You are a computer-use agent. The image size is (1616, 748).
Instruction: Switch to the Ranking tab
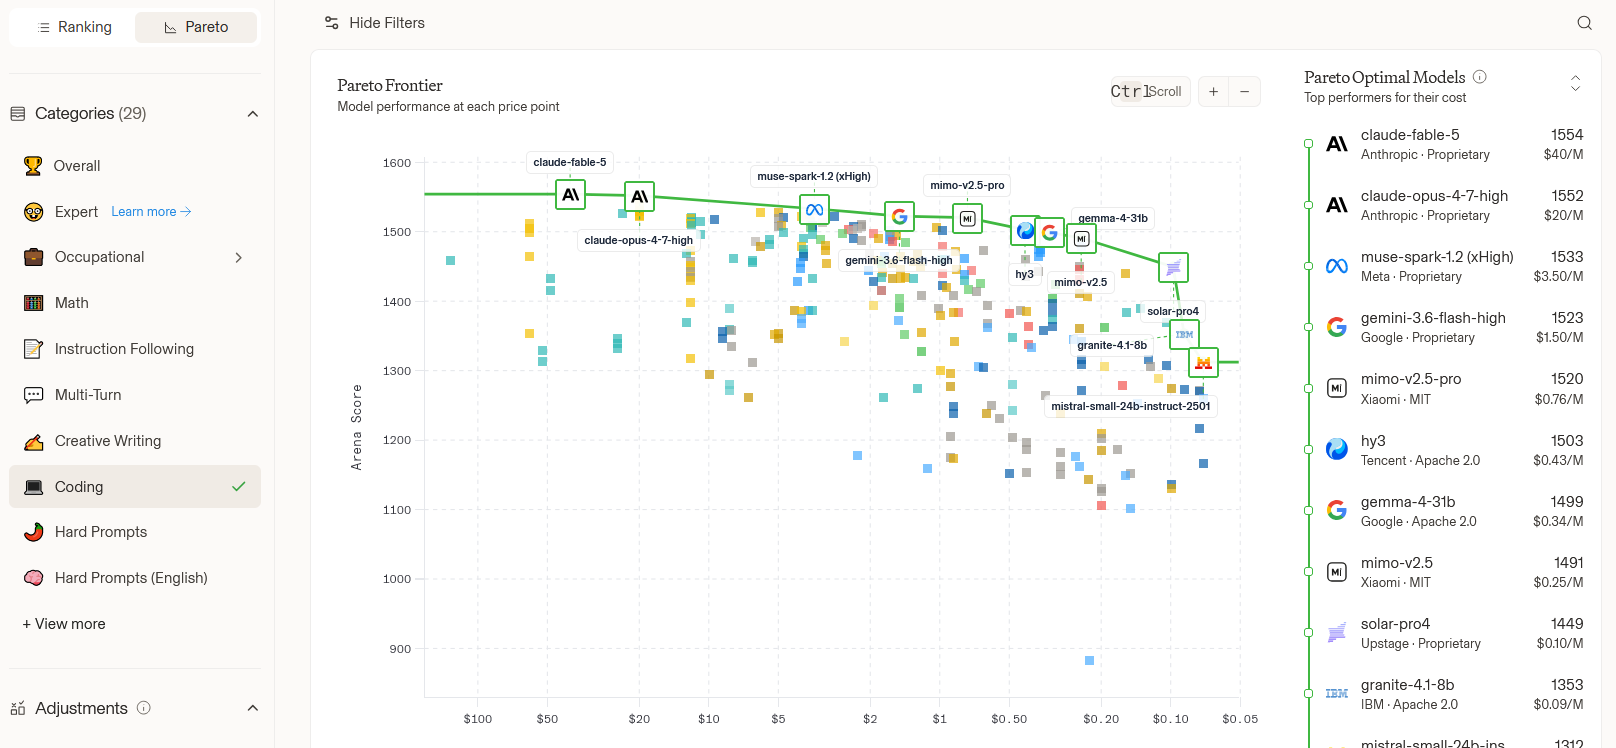click(x=73, y=27)
